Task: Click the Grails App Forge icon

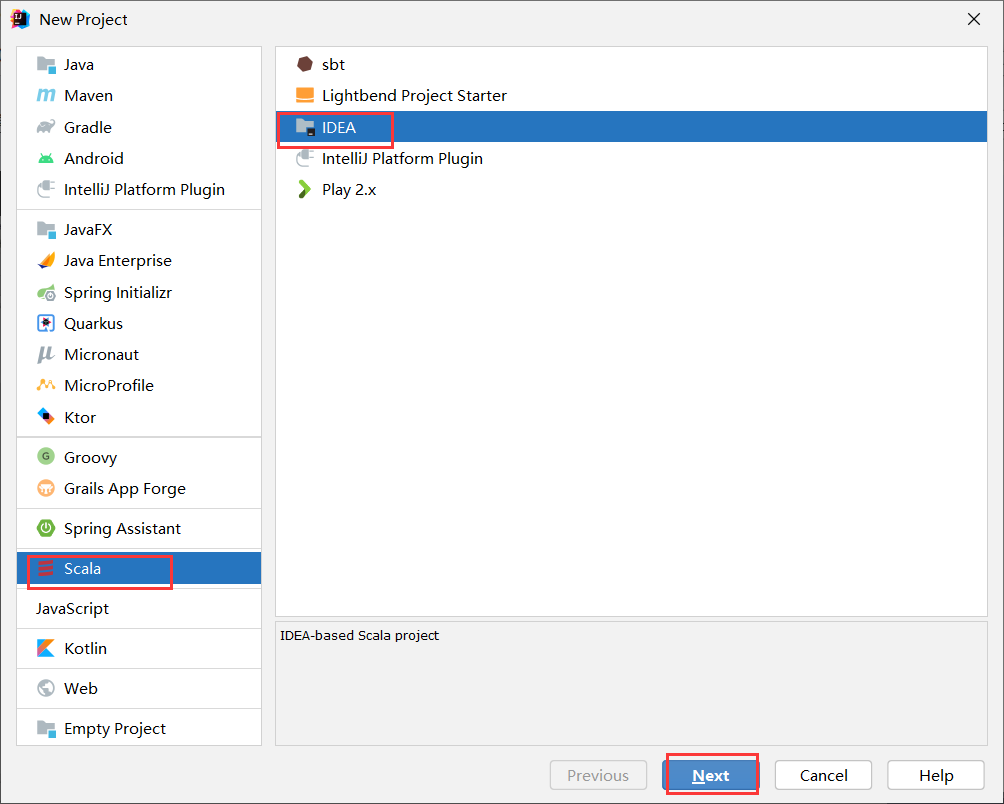Action: [x=46, y=488]
